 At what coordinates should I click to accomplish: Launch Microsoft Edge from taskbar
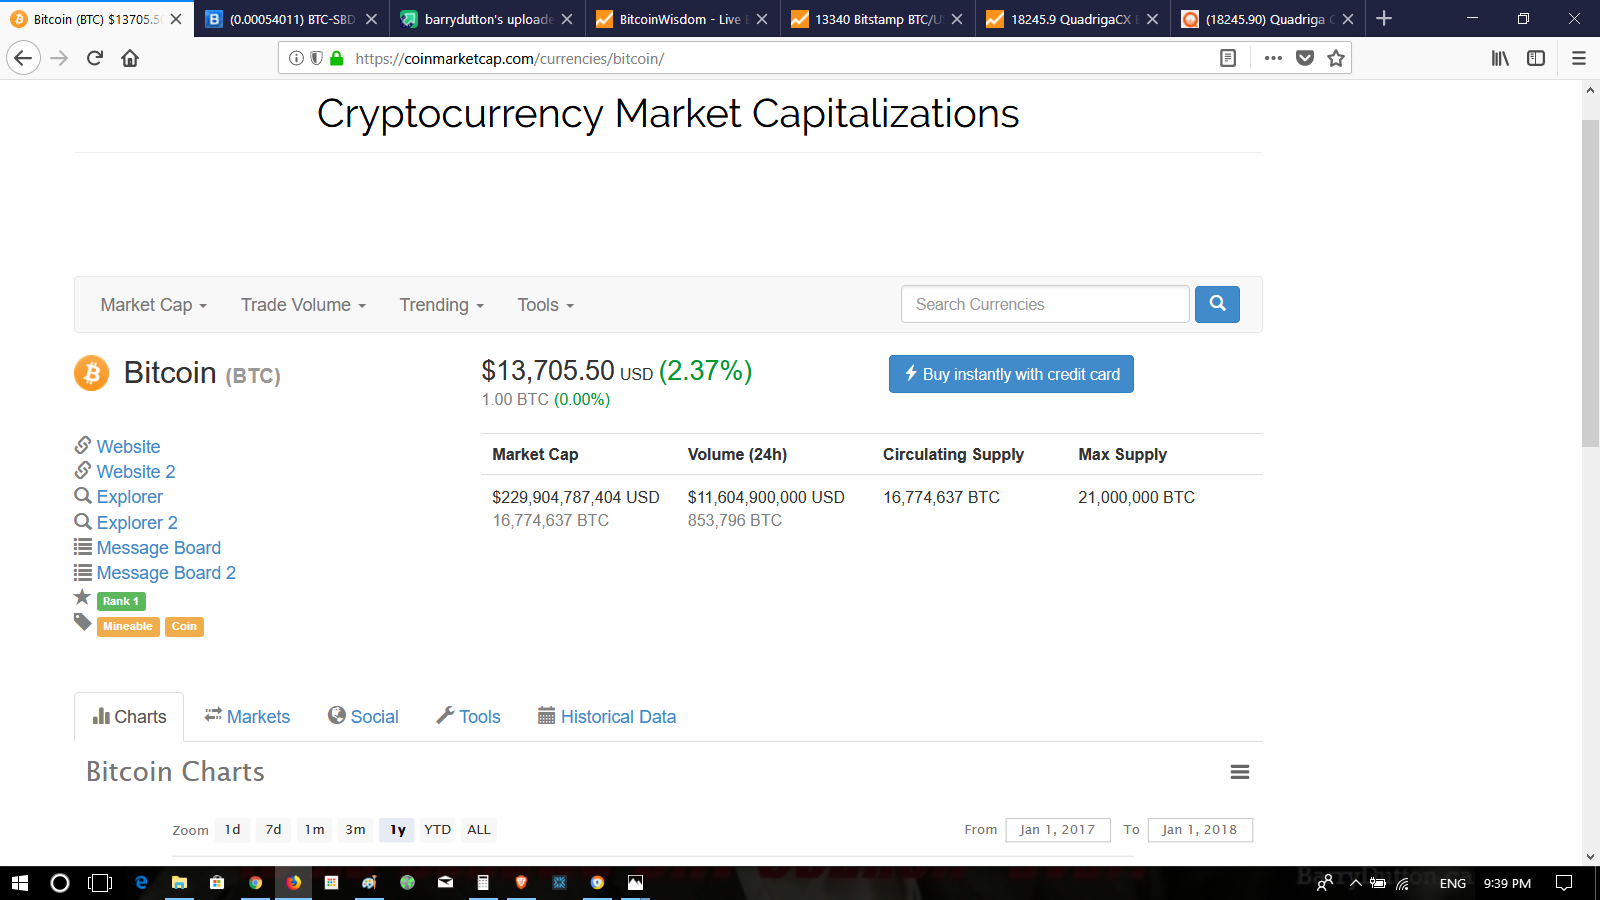click(x=141, y=883)
